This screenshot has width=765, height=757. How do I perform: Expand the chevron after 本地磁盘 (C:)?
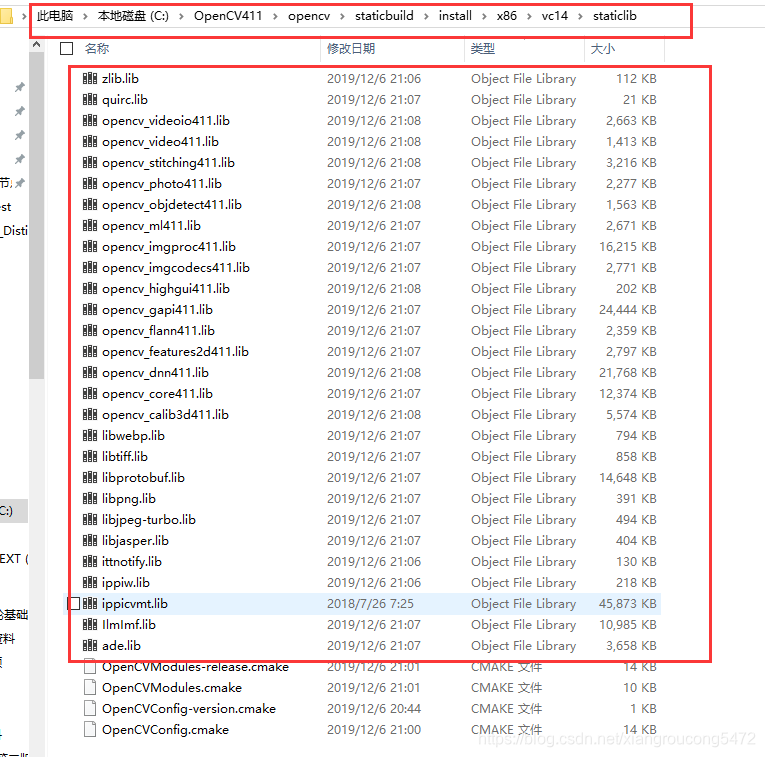point(181,16)
